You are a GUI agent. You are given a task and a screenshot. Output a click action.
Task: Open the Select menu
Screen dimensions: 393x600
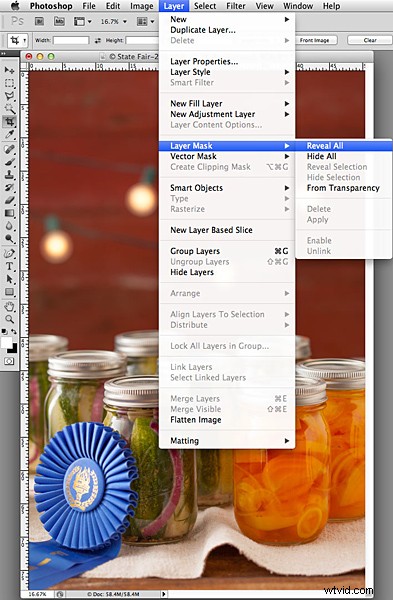[x=205, y=6]
